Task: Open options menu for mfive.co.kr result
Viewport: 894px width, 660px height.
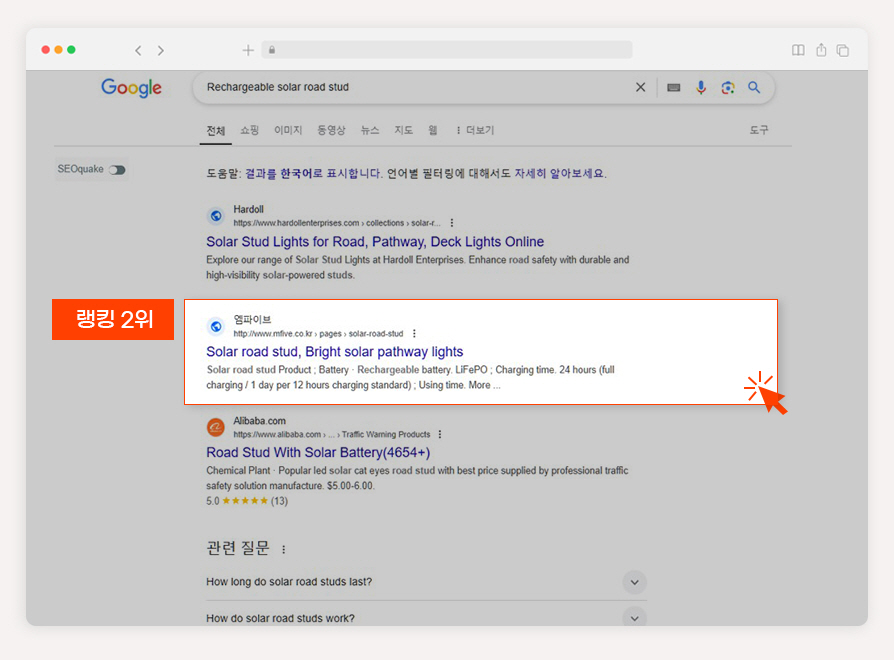Action: 414,333
